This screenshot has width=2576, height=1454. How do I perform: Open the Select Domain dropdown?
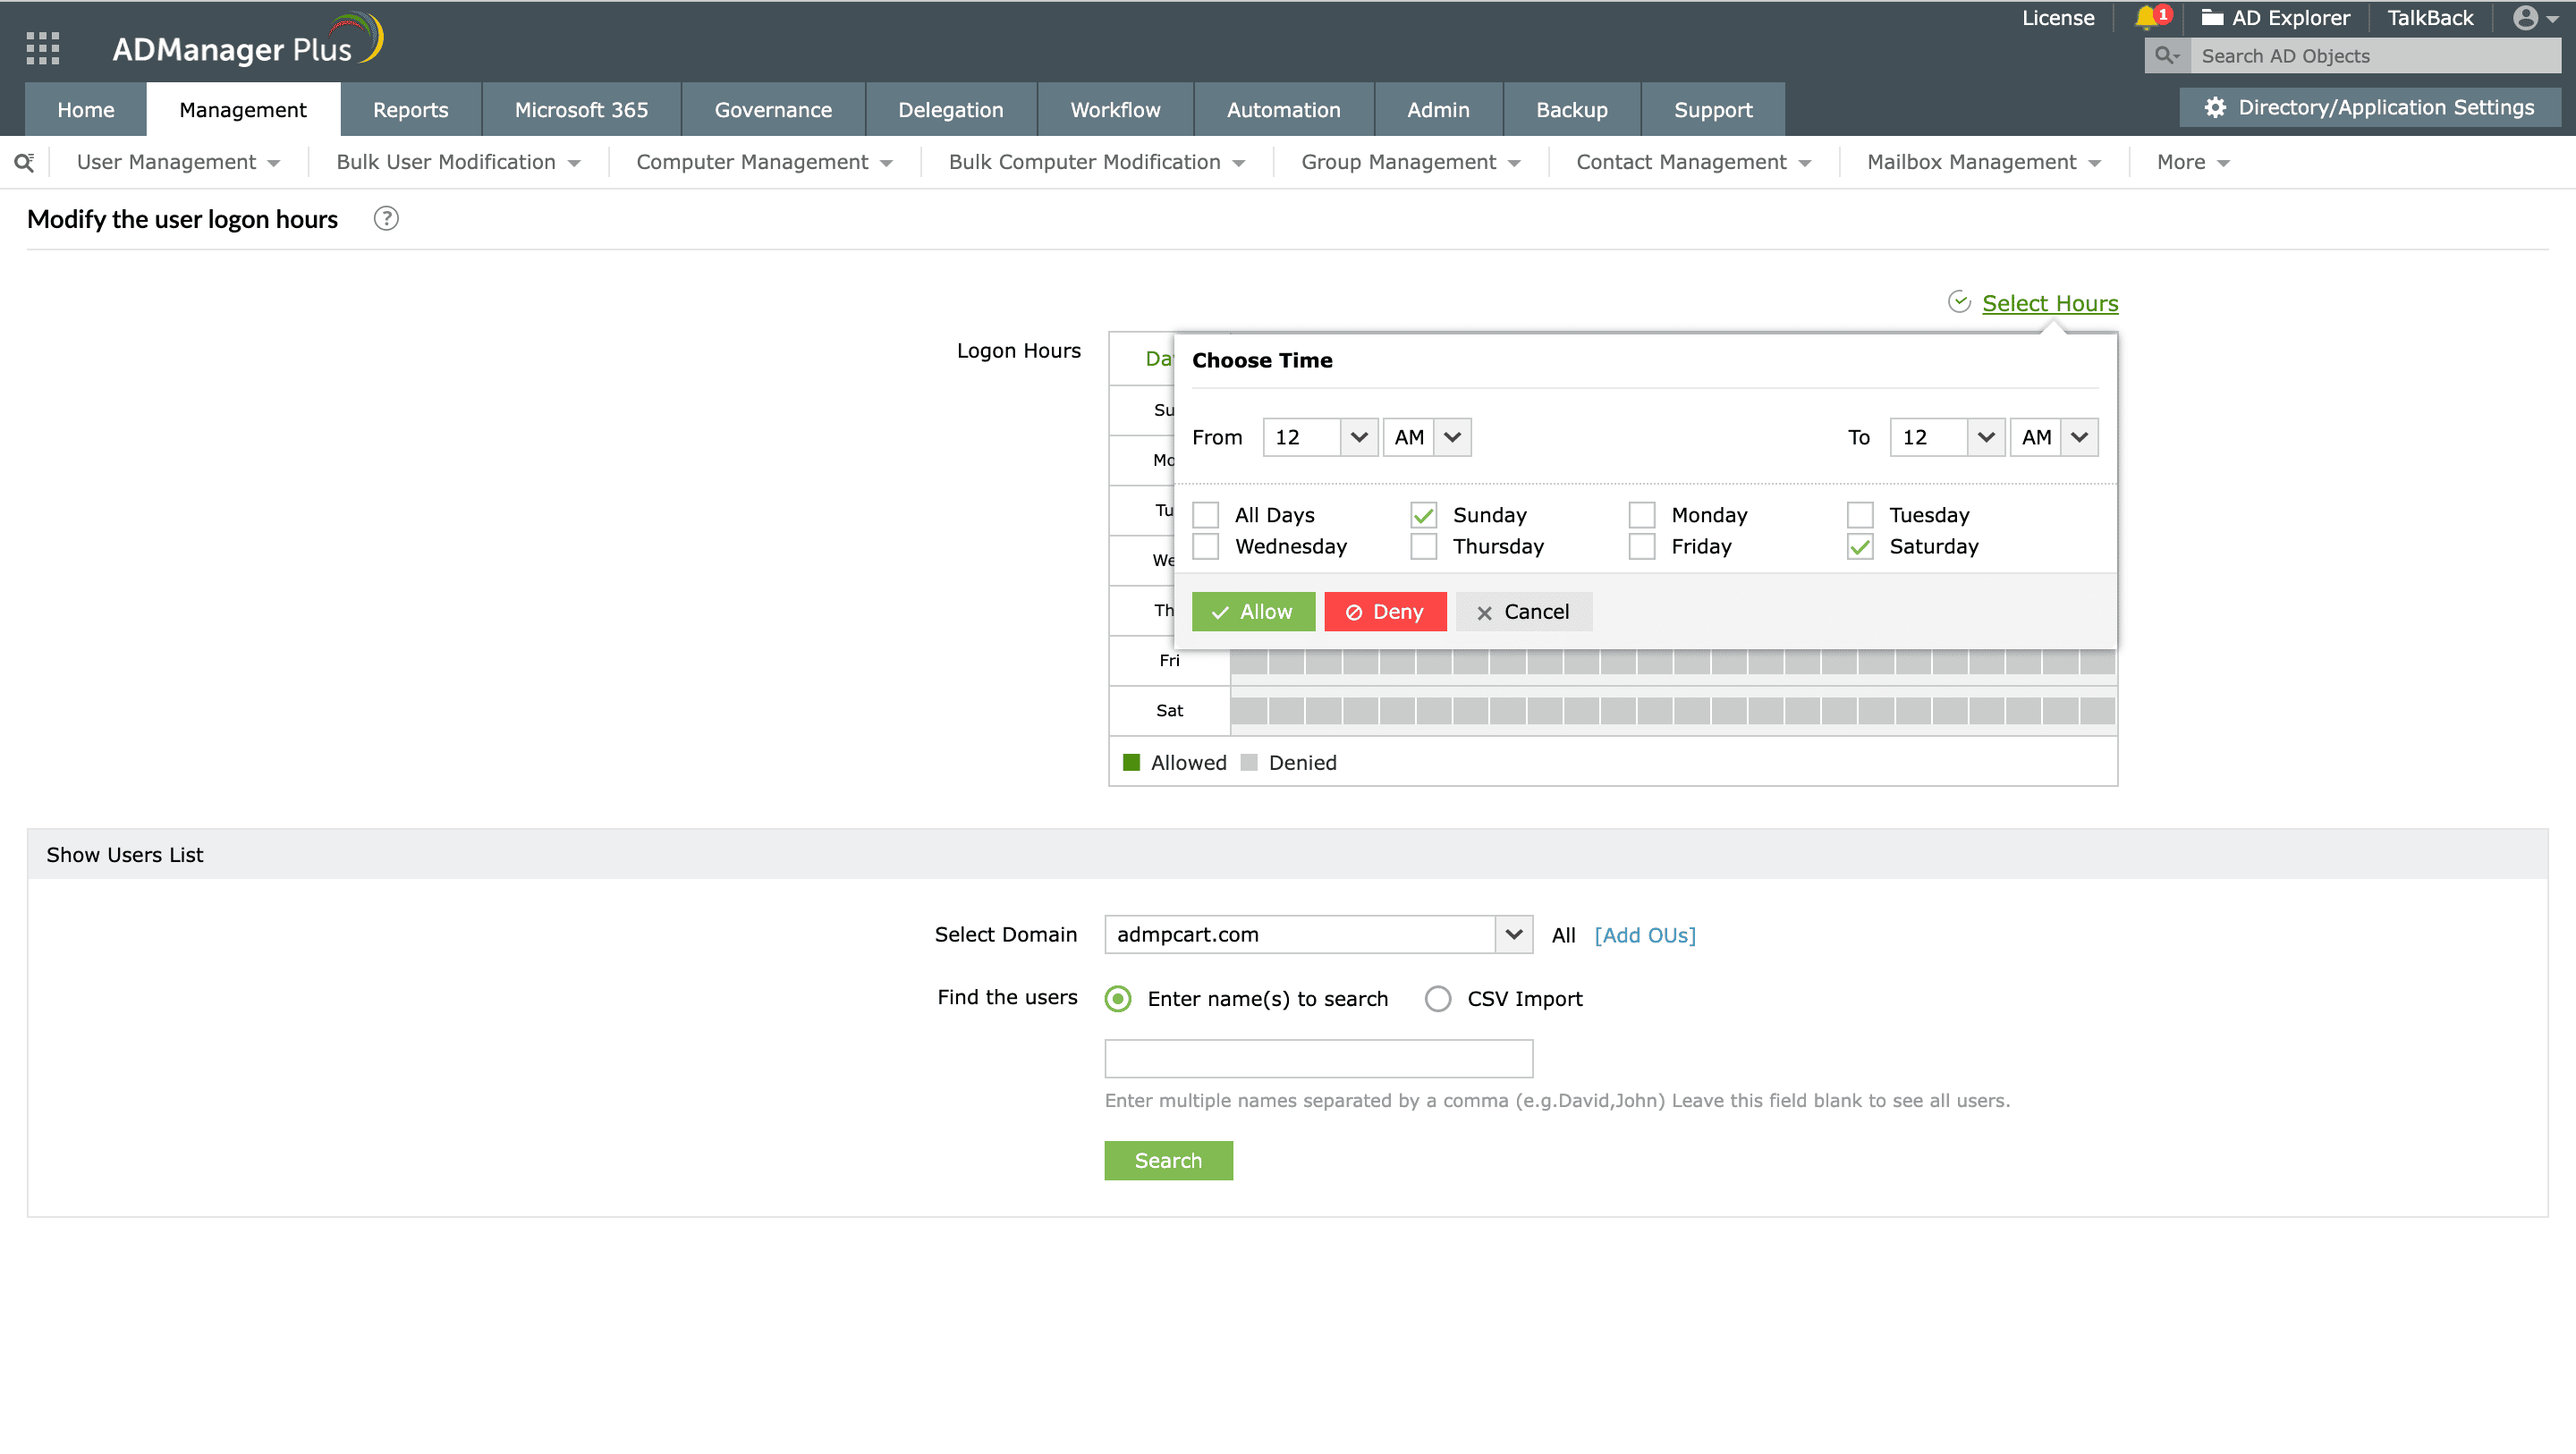[1318, 934]
